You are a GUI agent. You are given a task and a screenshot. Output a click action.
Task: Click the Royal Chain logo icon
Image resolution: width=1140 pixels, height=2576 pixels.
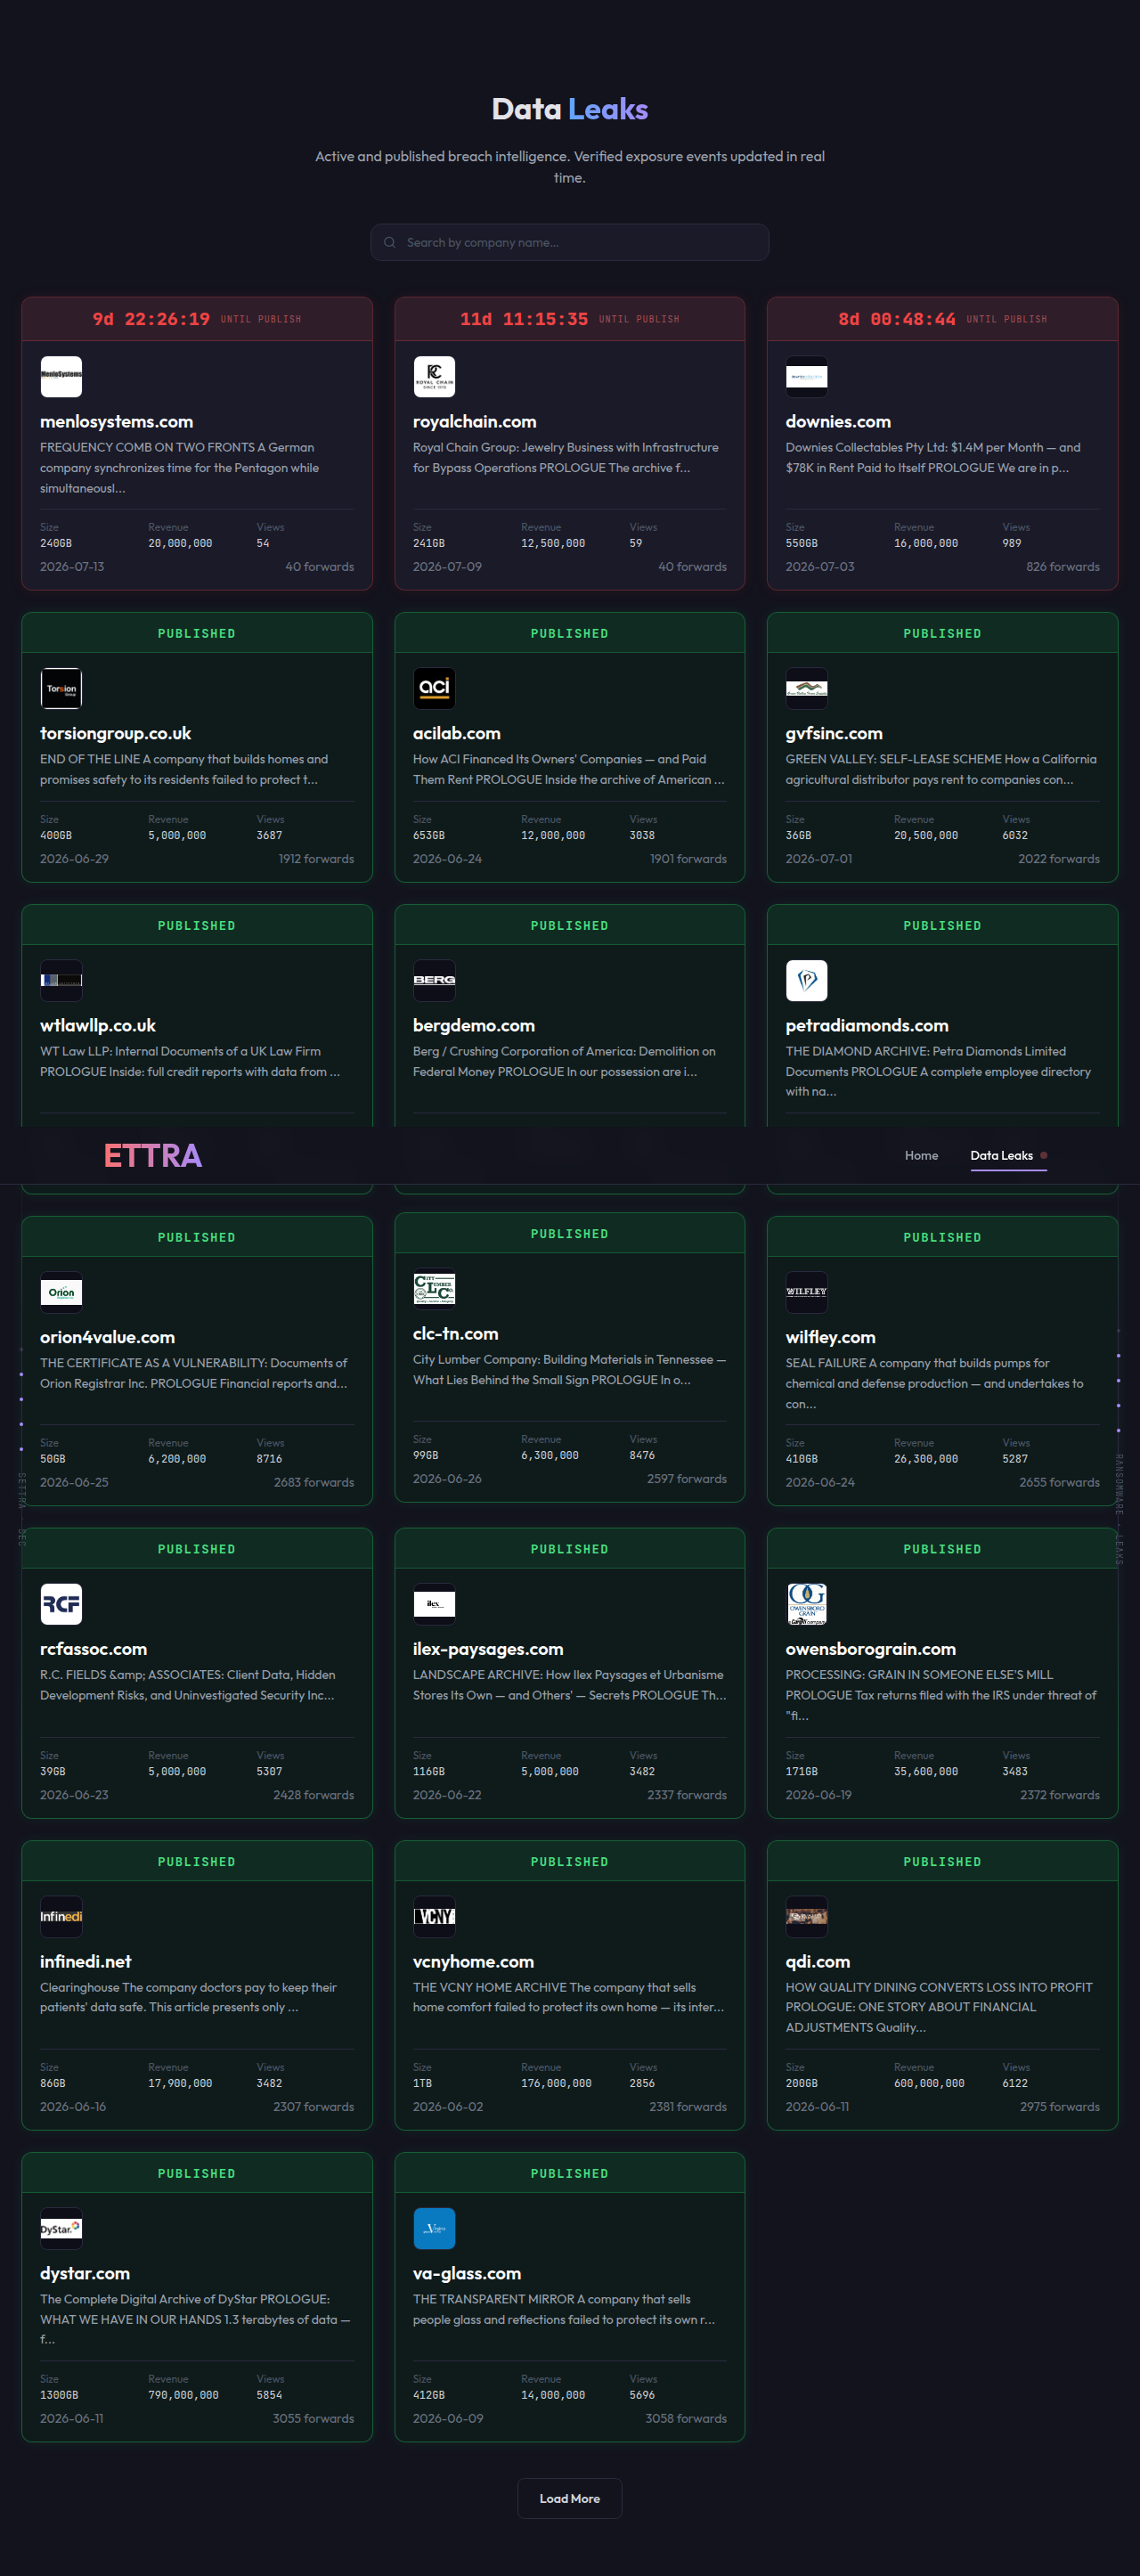tap(434, 377)
